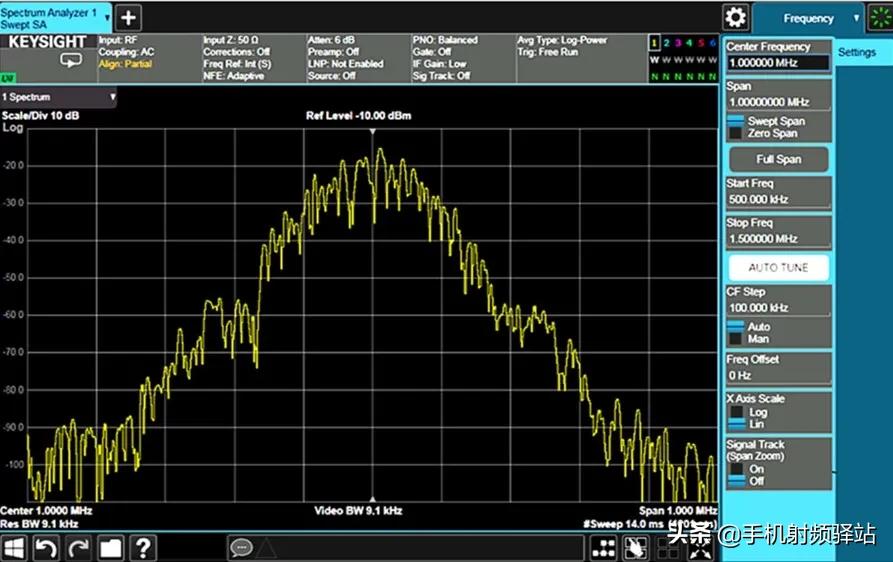The width and height of the screenshot is (893, 562).
Task: Click the Windows start icon
Action: coord(14,547)
